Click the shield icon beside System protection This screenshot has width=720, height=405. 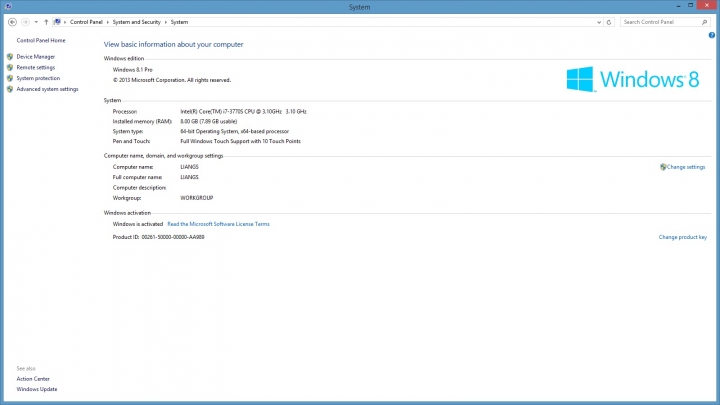click(10, 78)
